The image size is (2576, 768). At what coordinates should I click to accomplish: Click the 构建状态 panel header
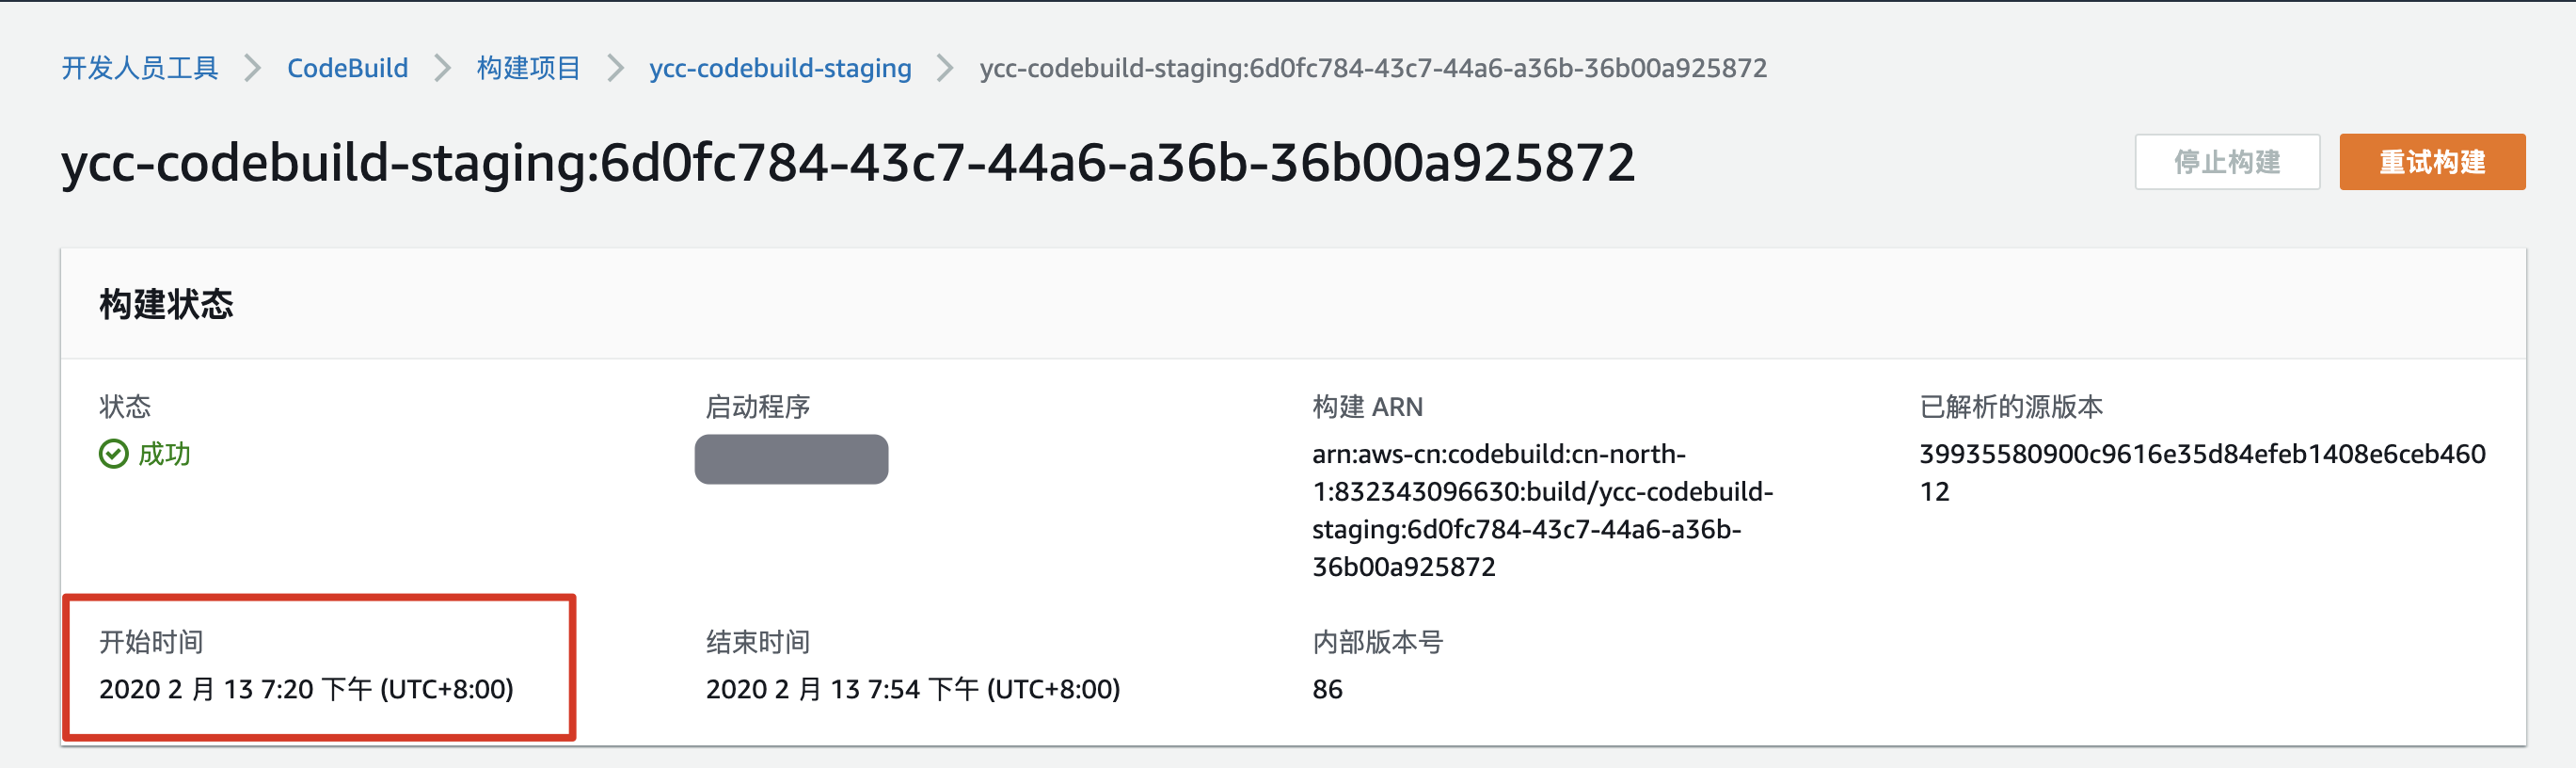click(x=166, y=304)
